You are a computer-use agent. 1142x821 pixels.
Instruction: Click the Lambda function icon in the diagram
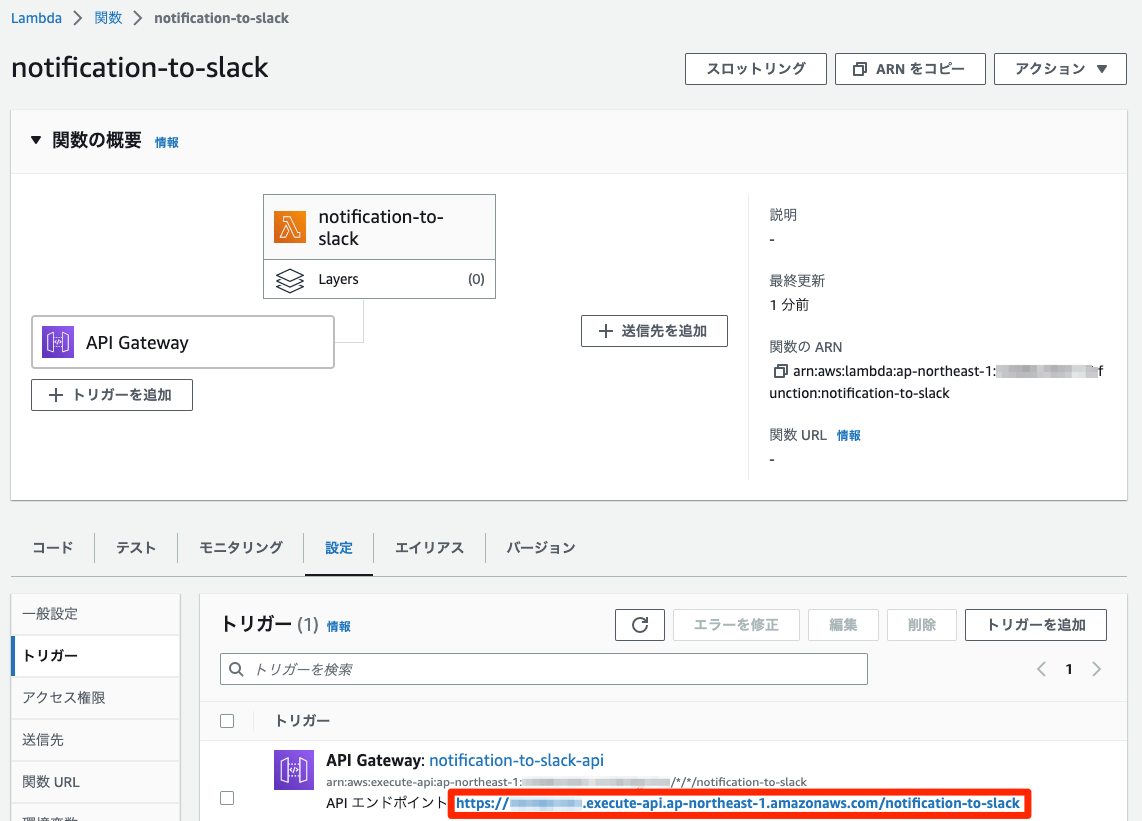(x=290, y=227)
